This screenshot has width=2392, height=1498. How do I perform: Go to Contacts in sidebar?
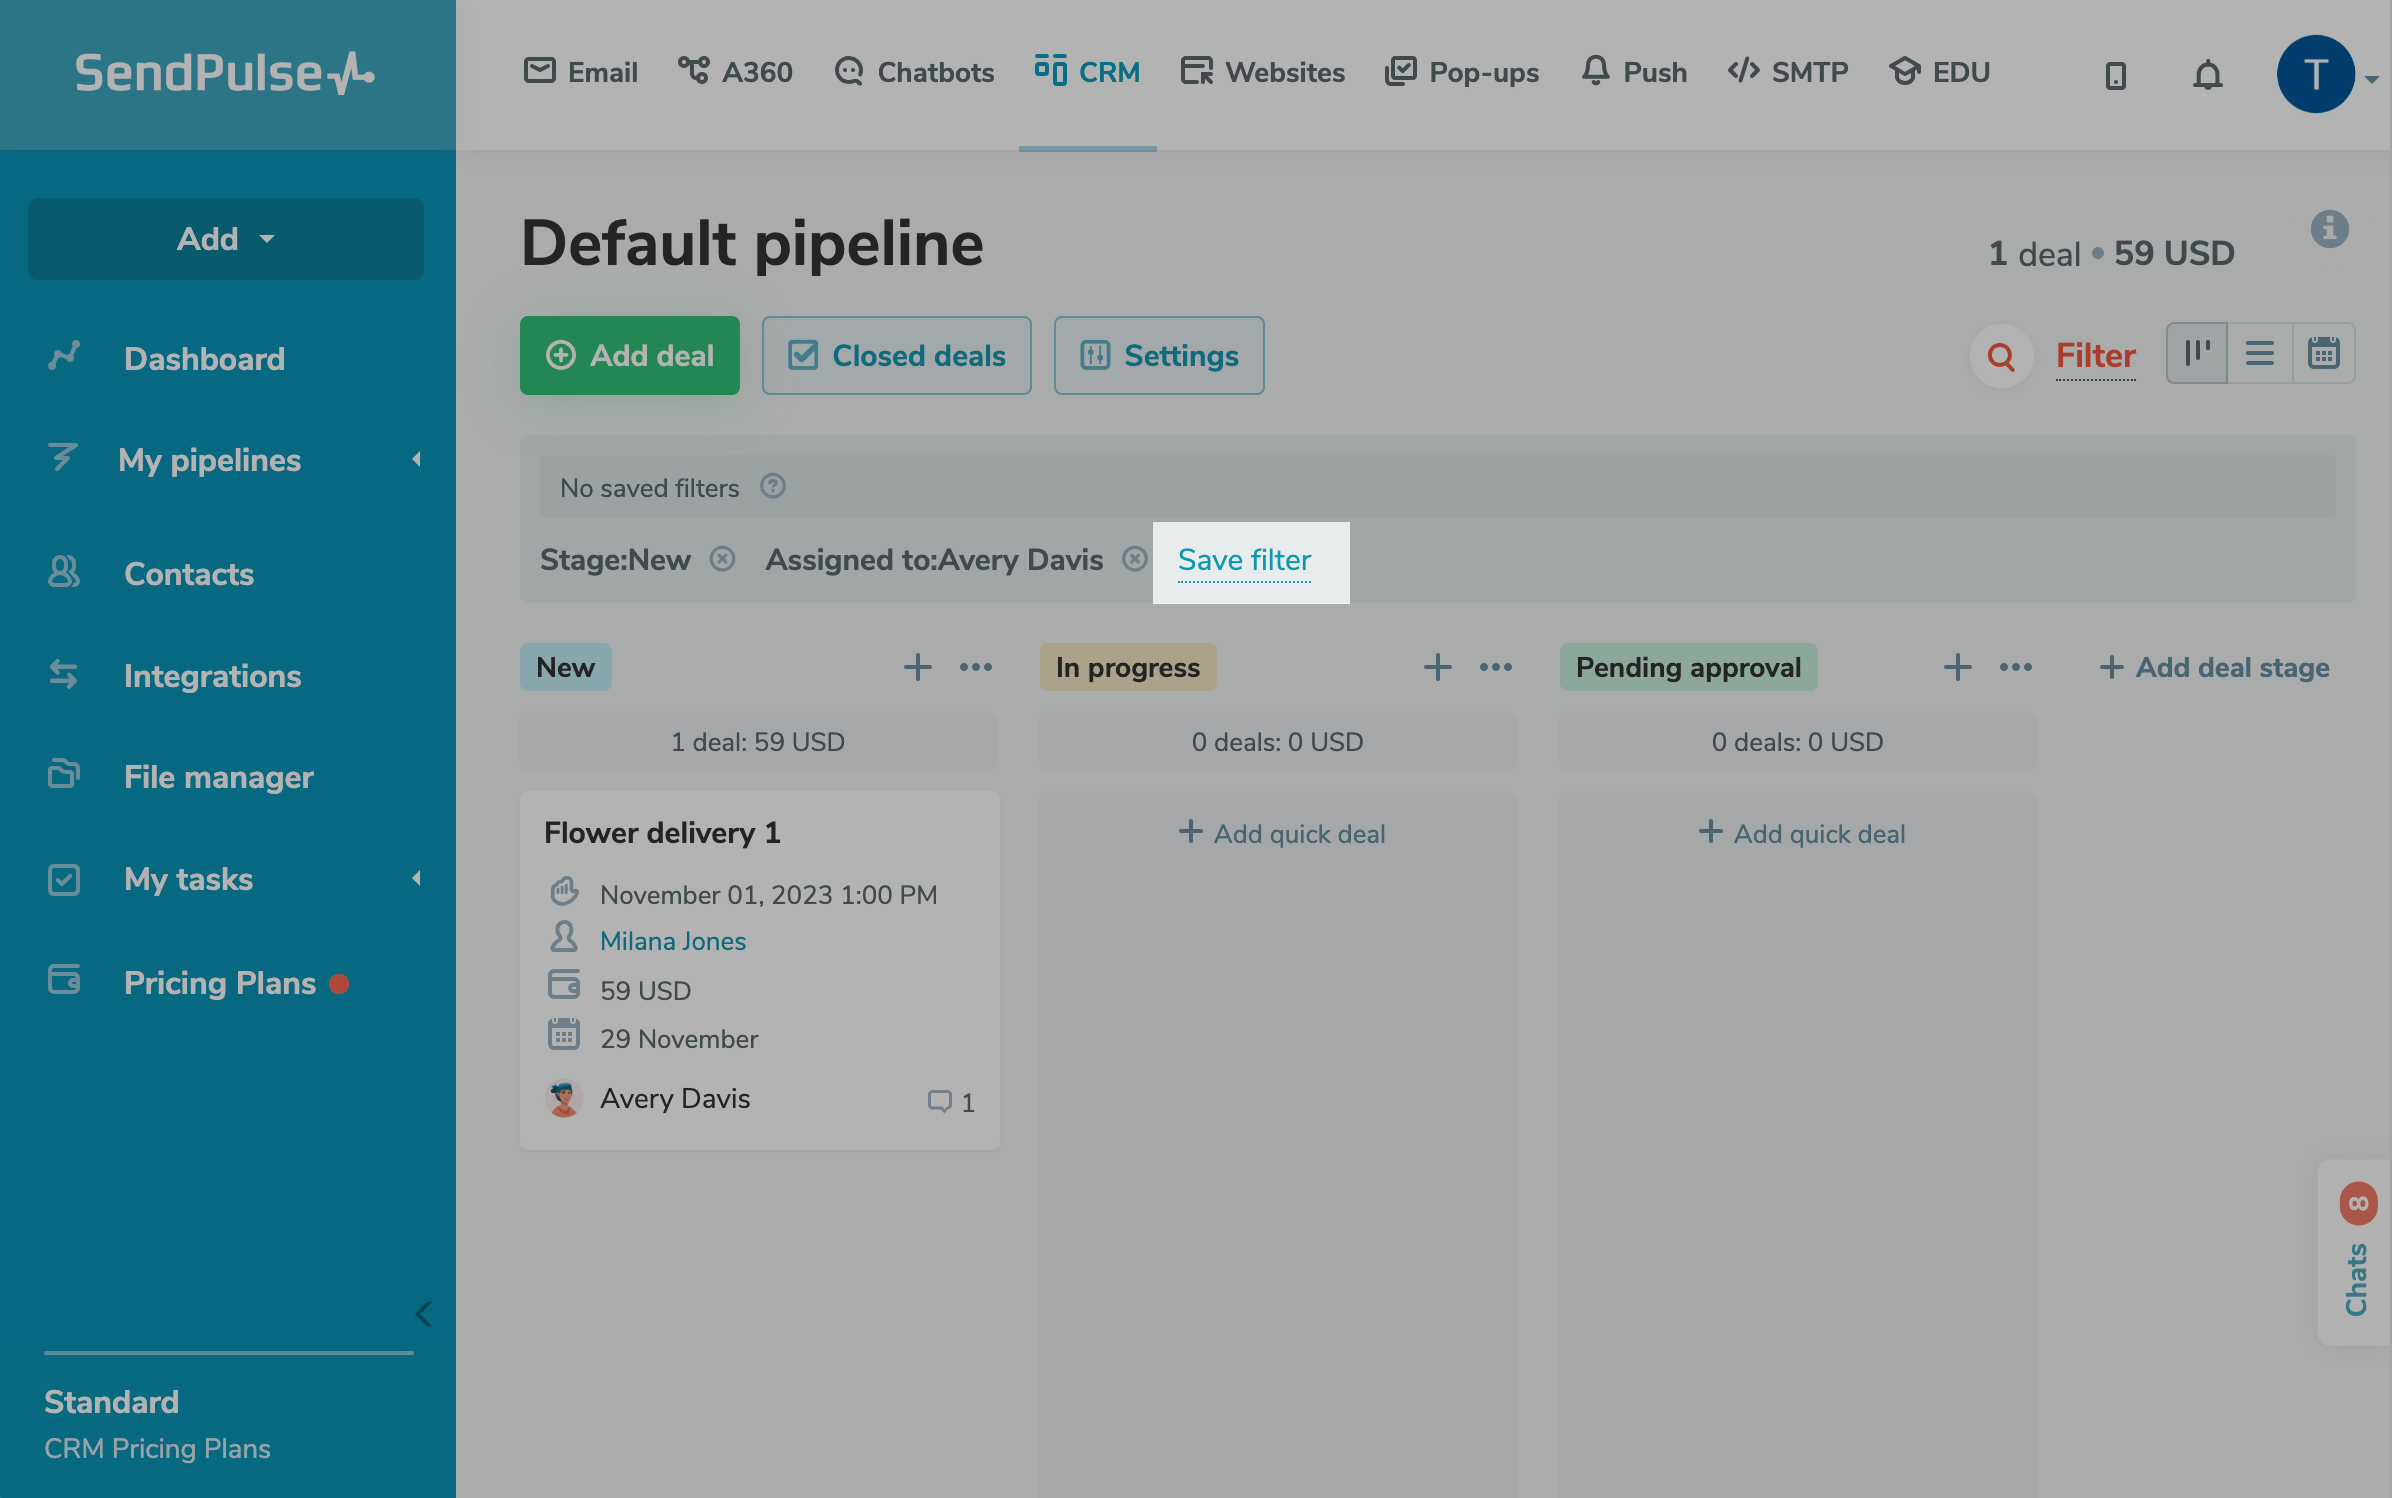(x=189, y=574)
